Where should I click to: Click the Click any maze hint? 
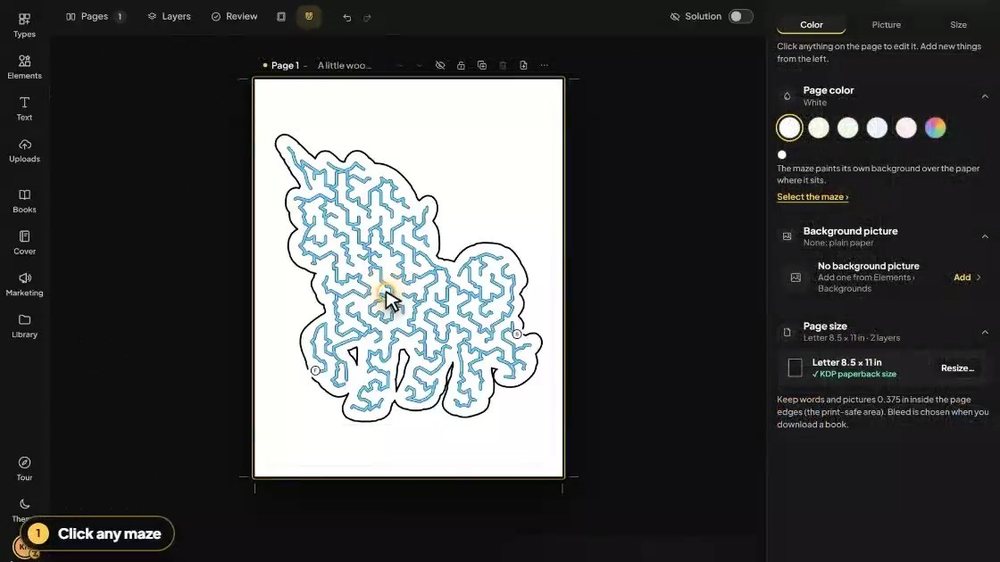(x=98, y=533)
